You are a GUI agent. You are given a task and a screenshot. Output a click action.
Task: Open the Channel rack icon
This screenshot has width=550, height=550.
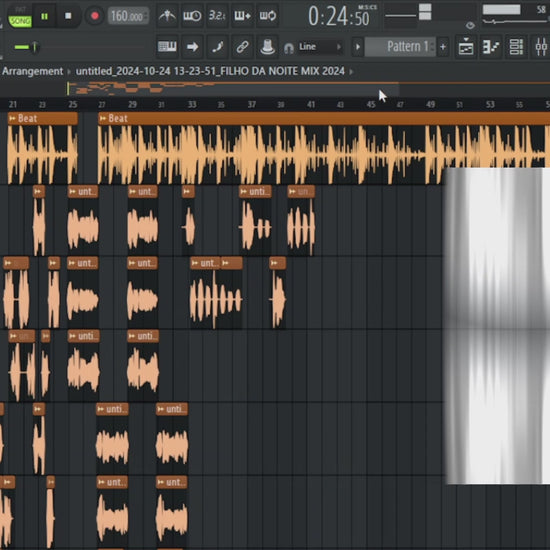516,47
